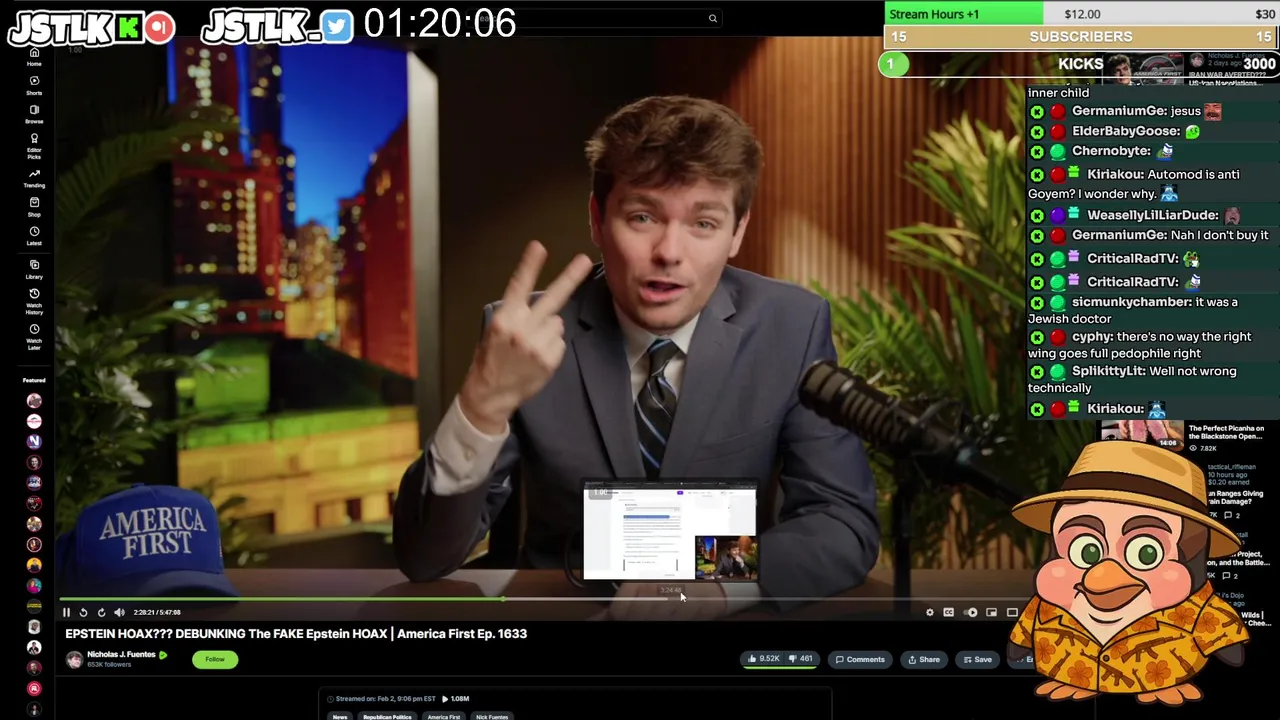1280x720 pixels.
Task: Toggle the autoplay switch
Action: coord(970,612)
